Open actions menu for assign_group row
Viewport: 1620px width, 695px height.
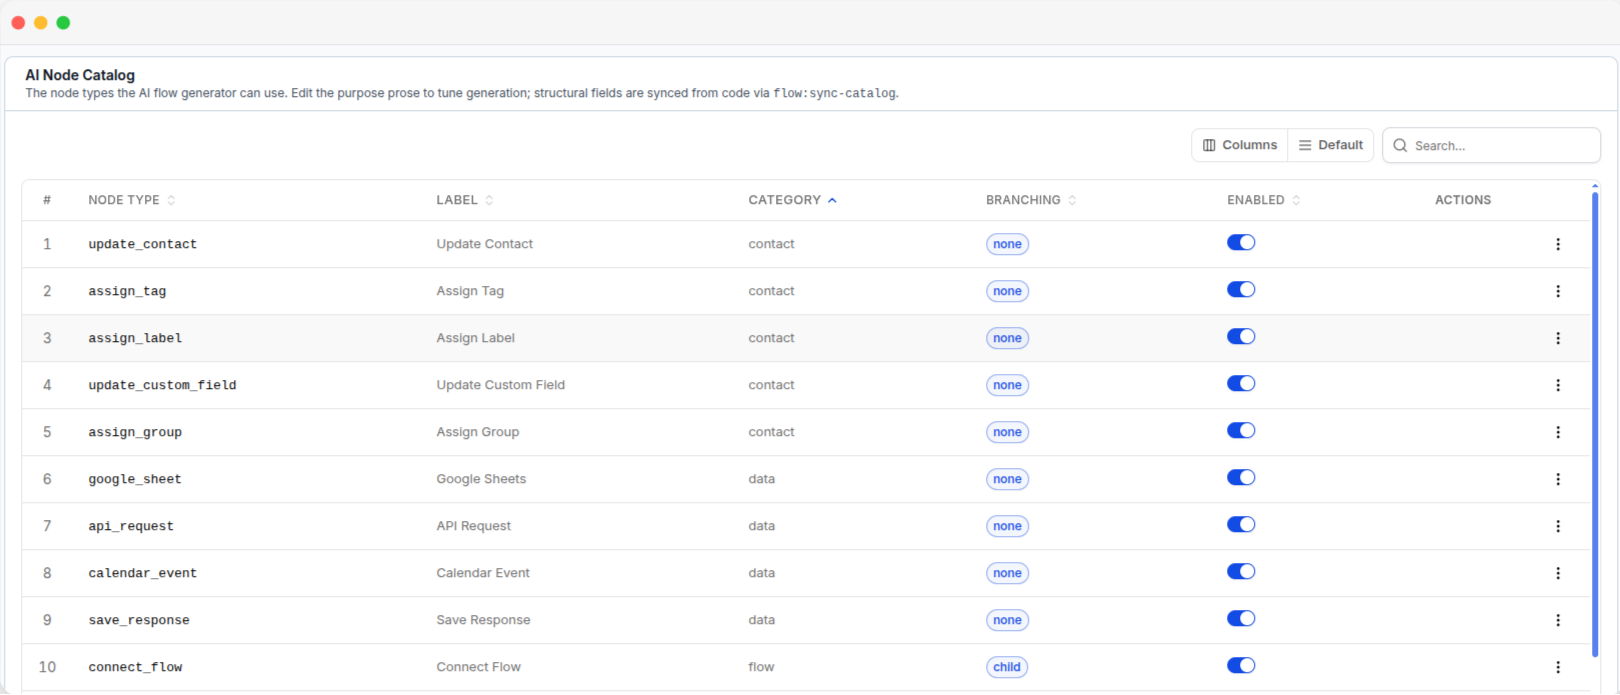1557,432
